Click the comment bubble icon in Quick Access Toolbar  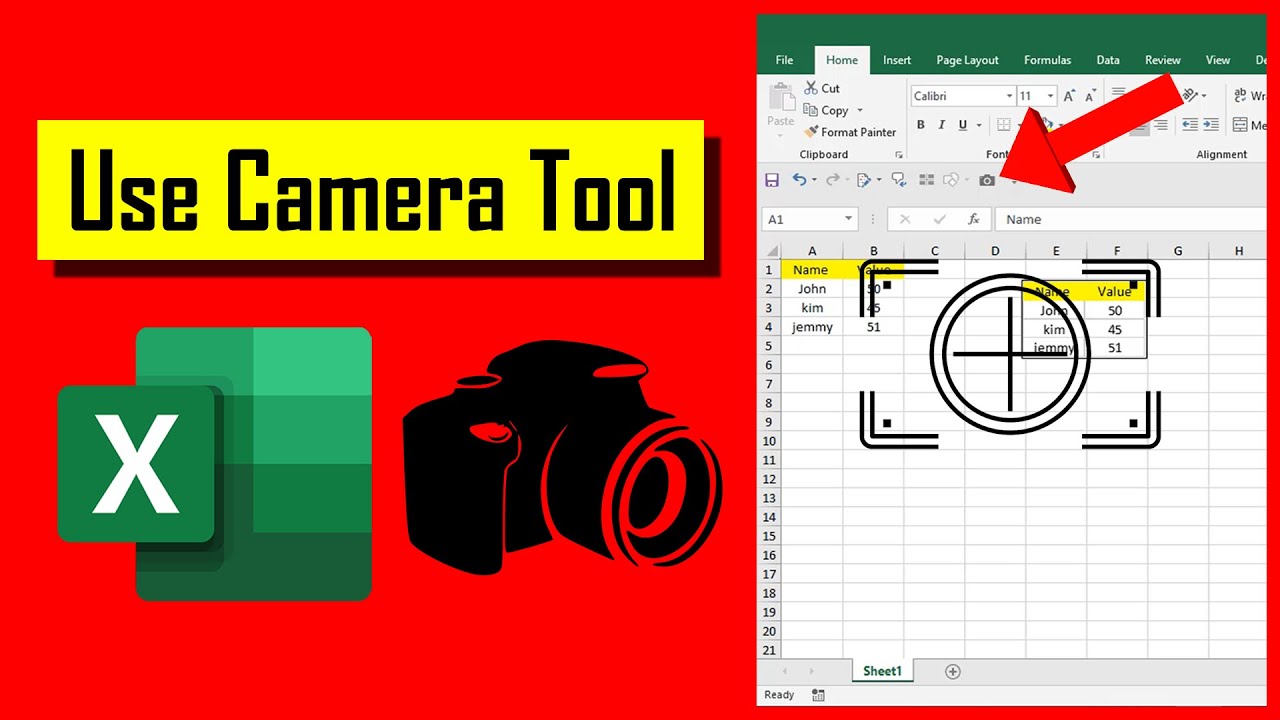[x=898, y=180]
